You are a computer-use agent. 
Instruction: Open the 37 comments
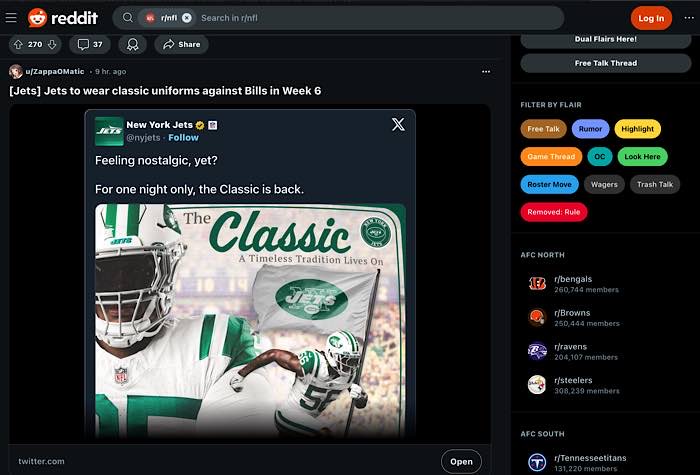pos(90,44)
